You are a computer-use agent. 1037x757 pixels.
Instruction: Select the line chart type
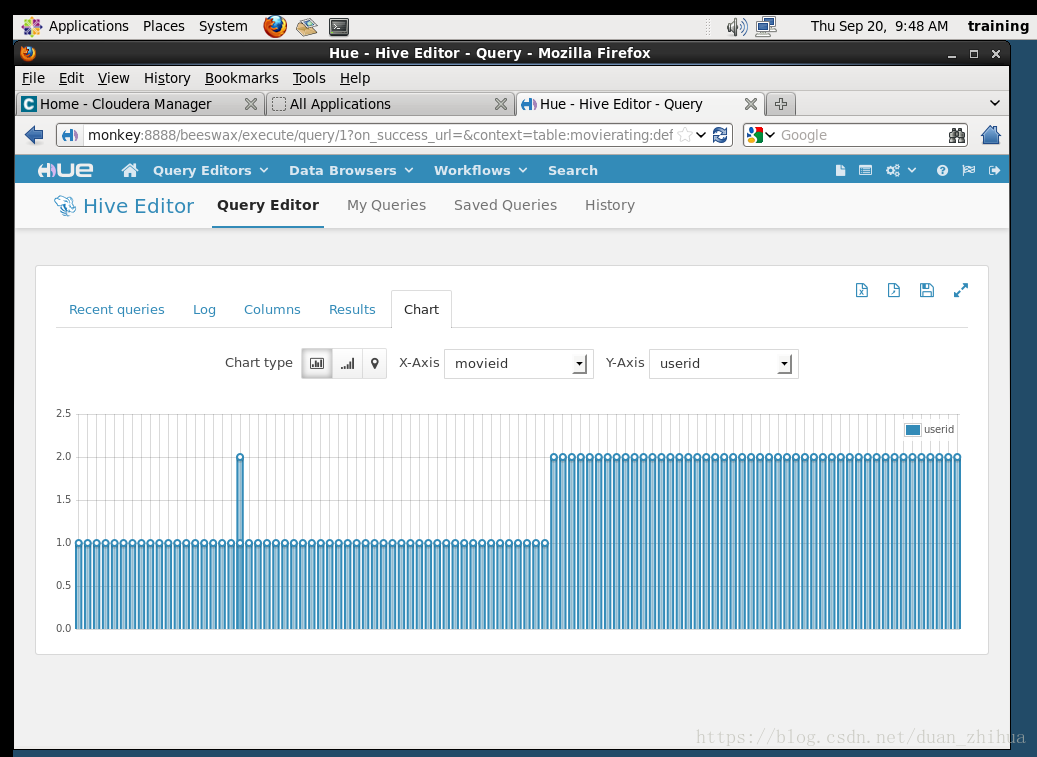(x=347, y=364)
